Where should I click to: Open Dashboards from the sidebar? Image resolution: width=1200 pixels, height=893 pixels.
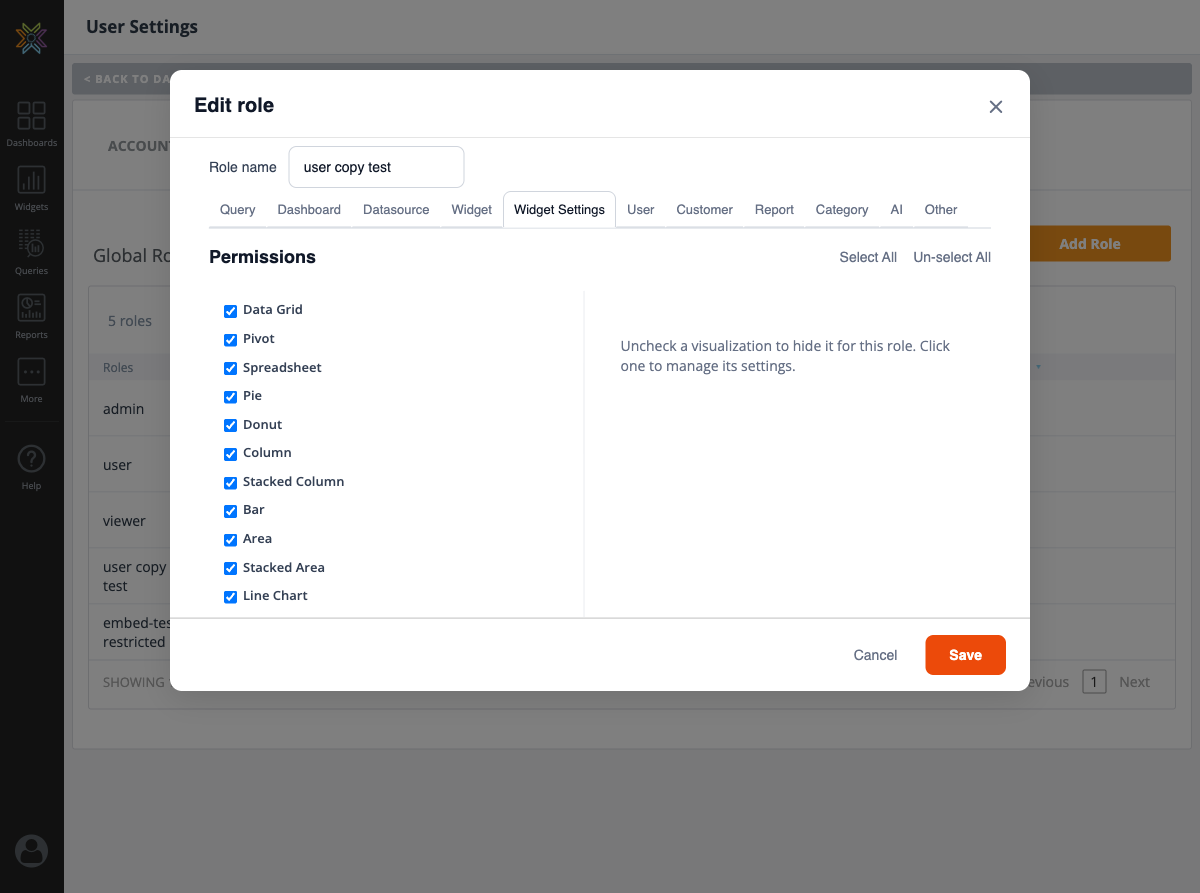pyautogui.click(x=32, y=123)
